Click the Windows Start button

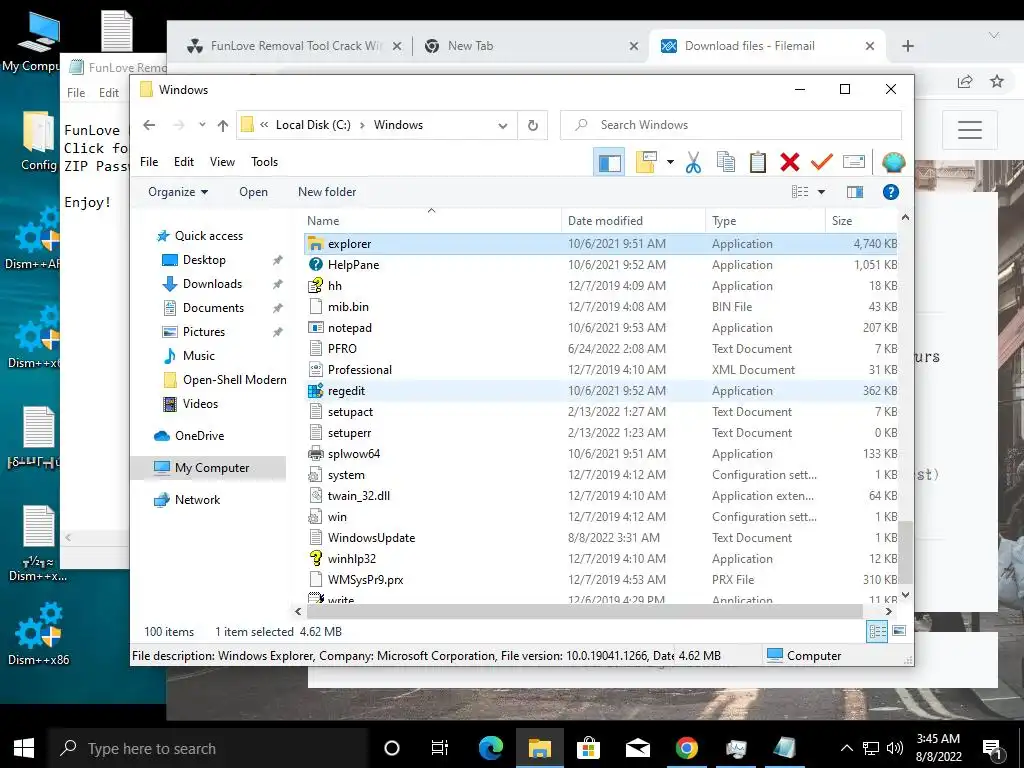click(x=24, y=748)
